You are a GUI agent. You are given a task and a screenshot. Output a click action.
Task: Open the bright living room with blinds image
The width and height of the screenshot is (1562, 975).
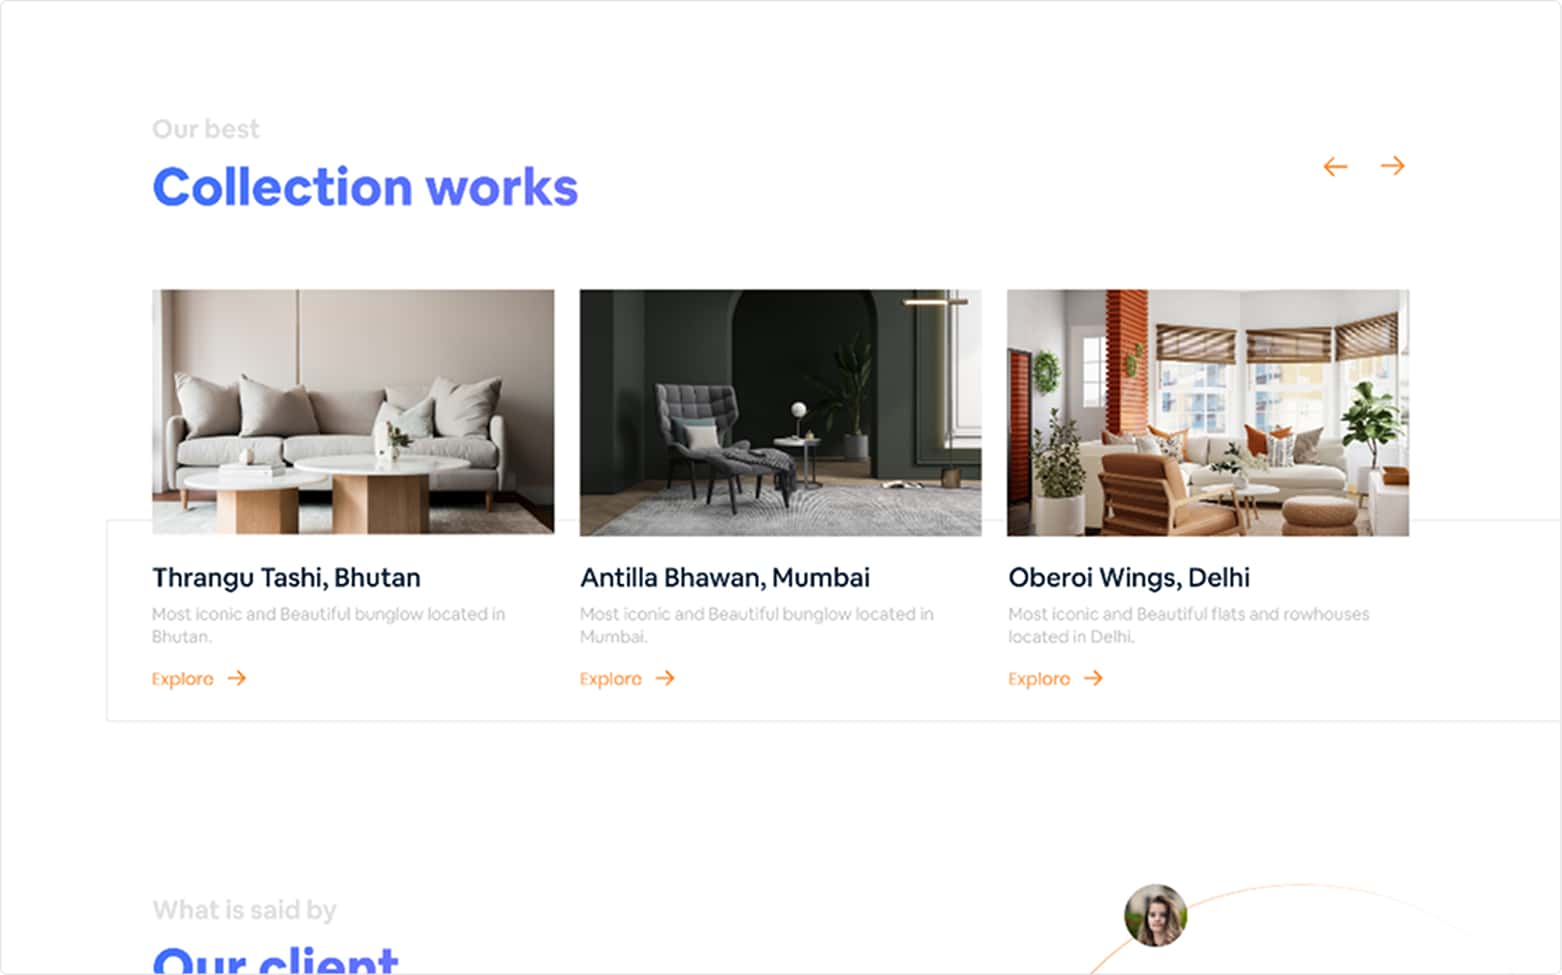point(1208,412)
